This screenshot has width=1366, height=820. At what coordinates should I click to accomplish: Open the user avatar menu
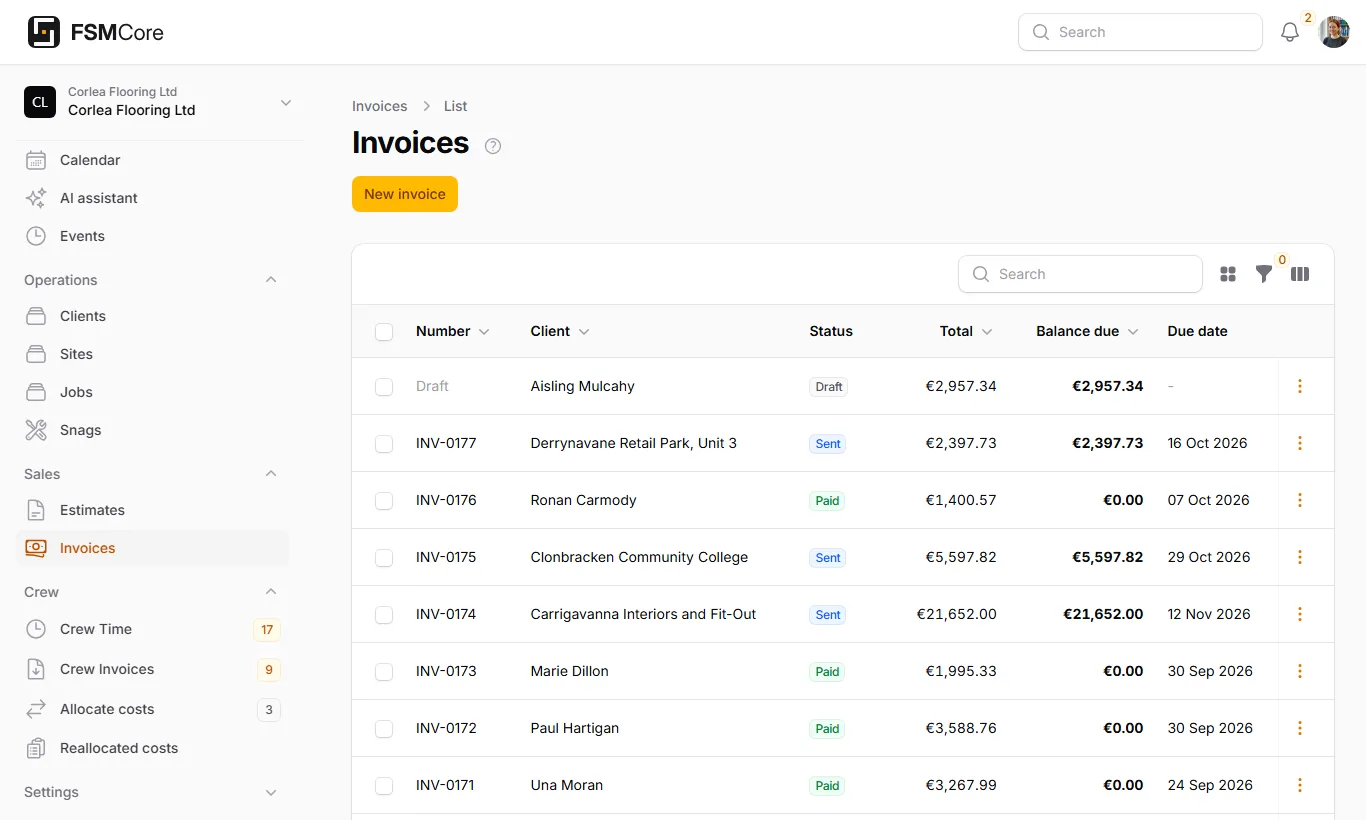click(1334, 32)
